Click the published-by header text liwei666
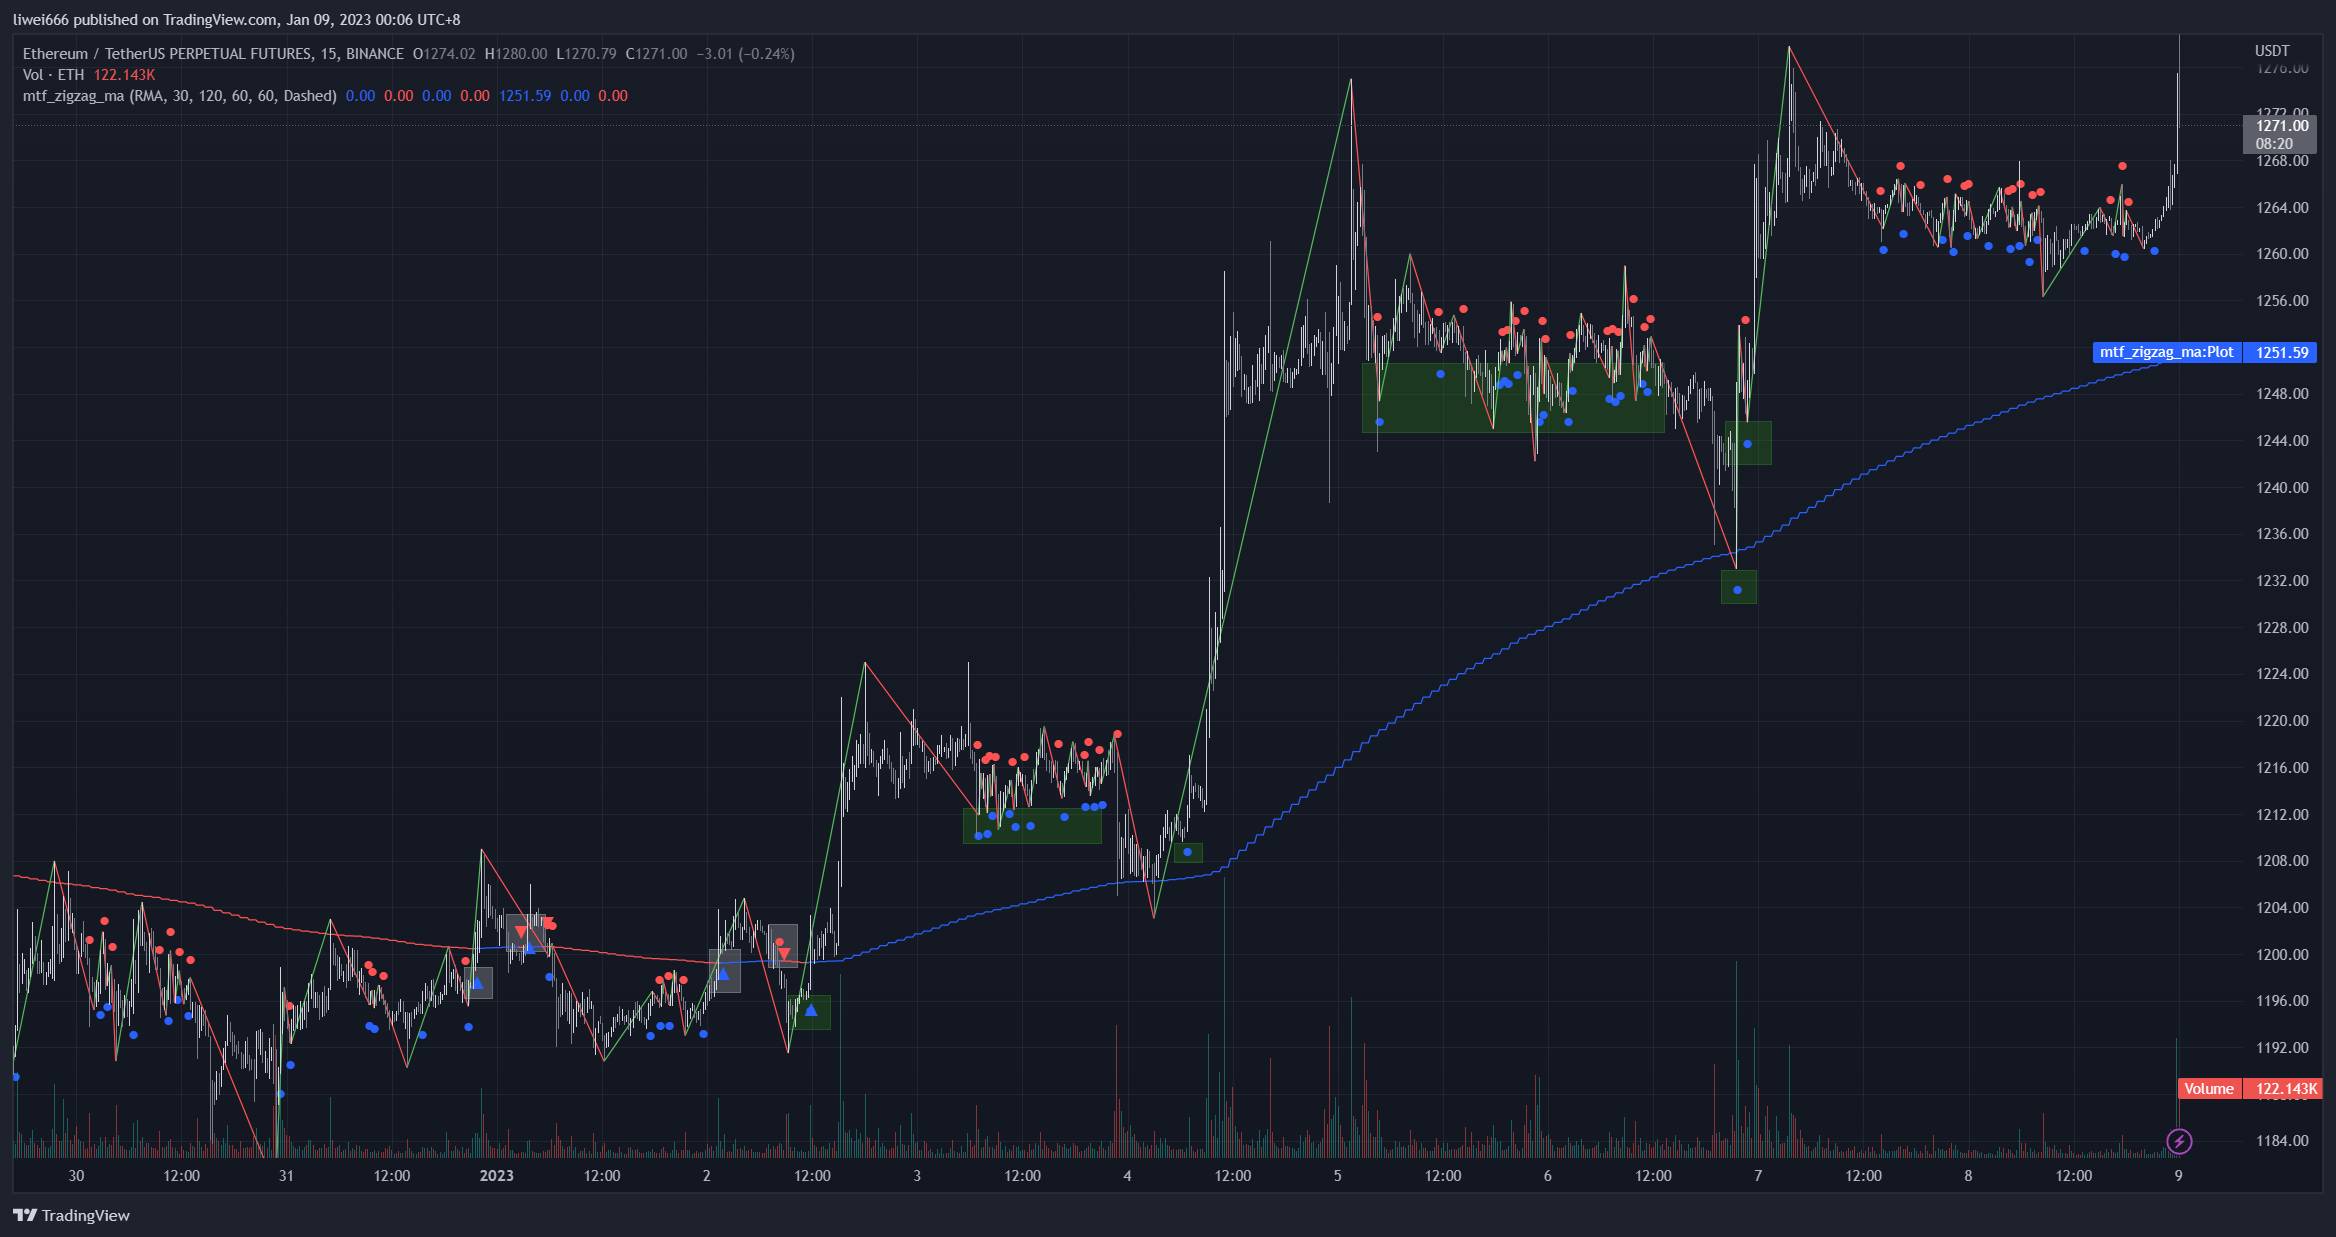The image size is (2336, 1237). point(40,20)
